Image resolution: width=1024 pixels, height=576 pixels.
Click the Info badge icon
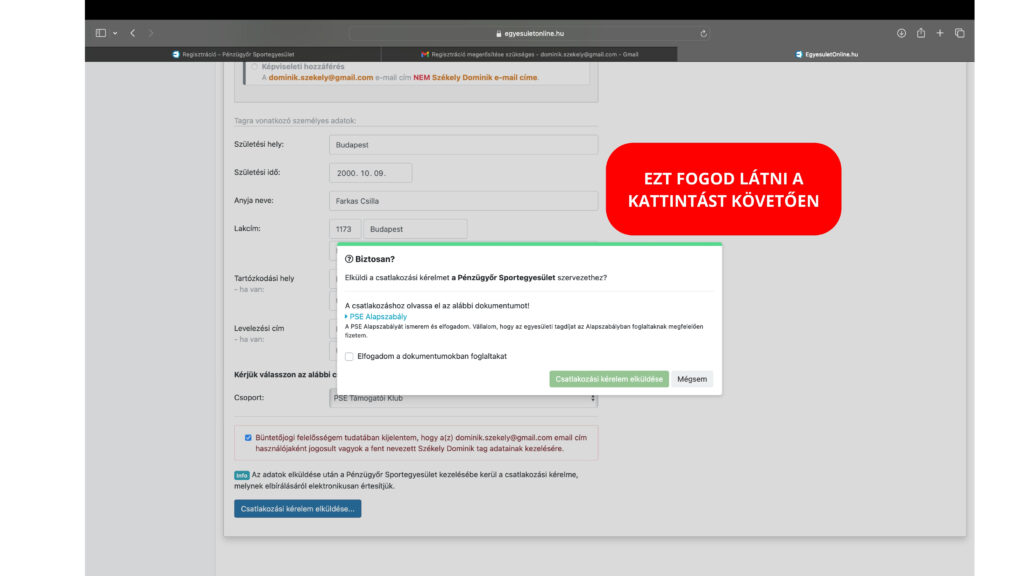tap(242, 475)
